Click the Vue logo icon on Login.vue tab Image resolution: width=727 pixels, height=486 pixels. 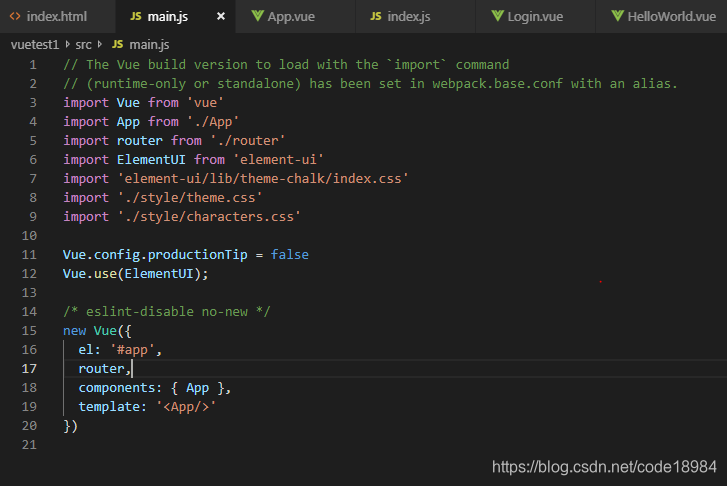[x=497, y=16]
